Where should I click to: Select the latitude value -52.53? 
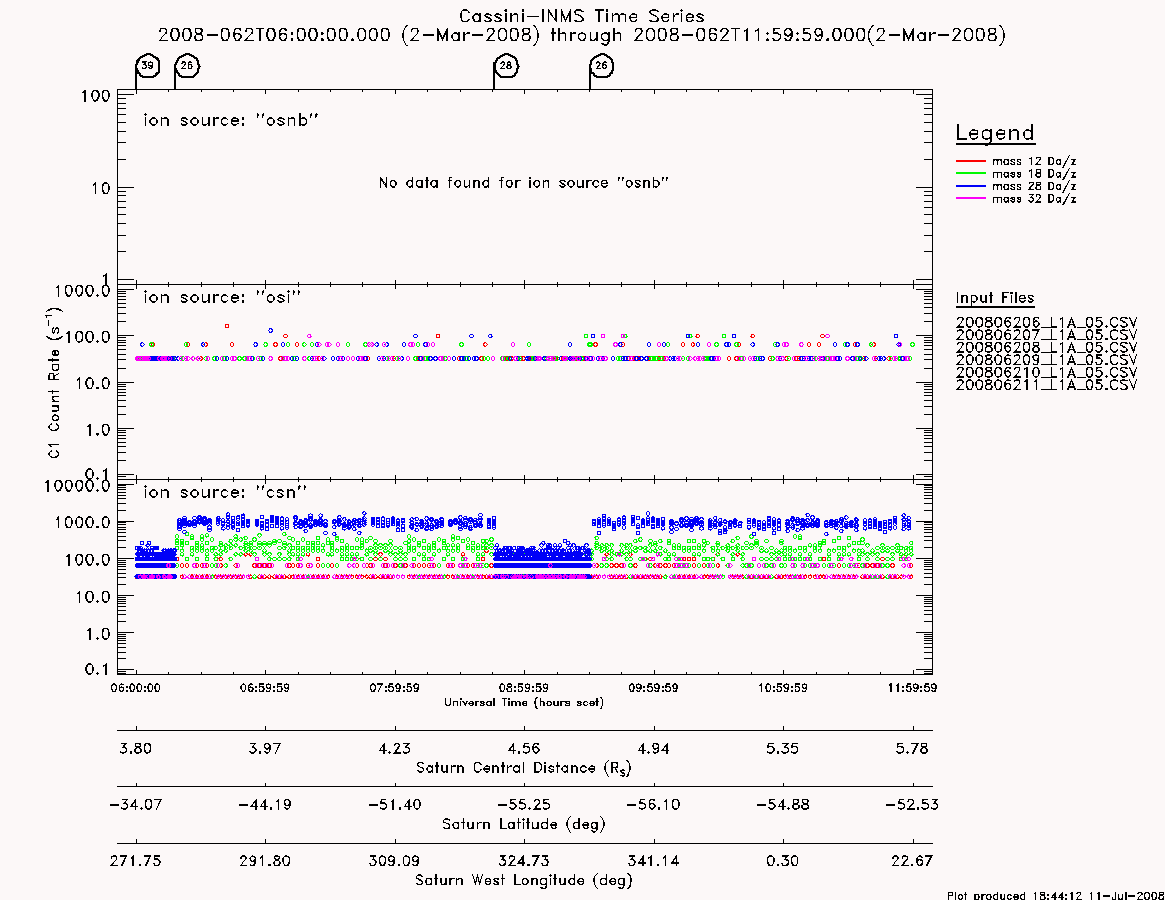tap(912, 805)
